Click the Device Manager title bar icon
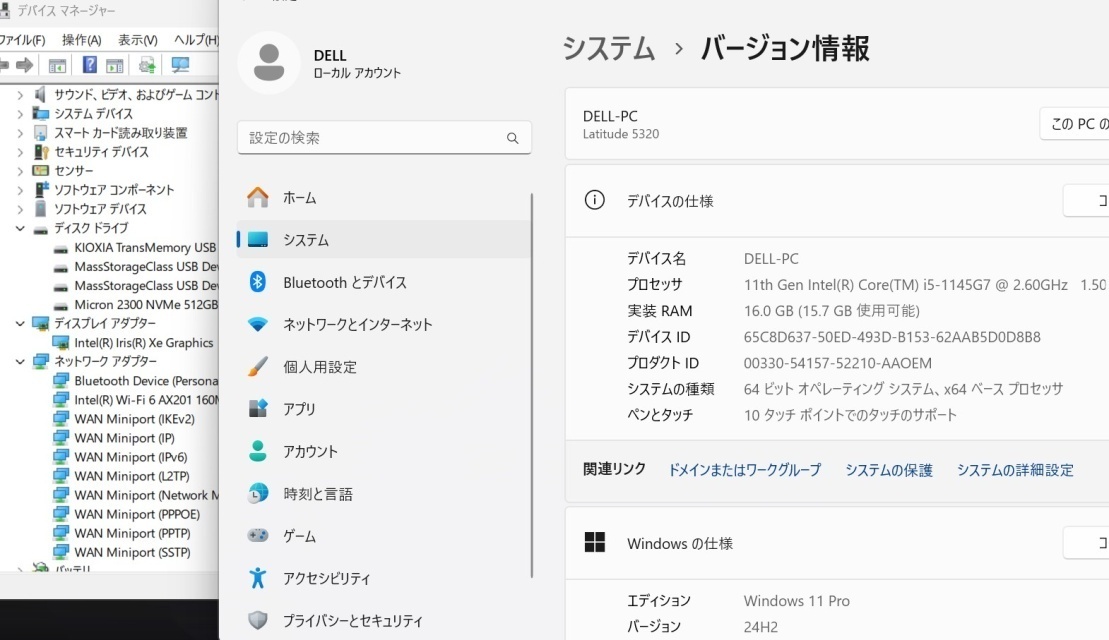Screen dimensions: 1109x640 [x=5, y=11]
